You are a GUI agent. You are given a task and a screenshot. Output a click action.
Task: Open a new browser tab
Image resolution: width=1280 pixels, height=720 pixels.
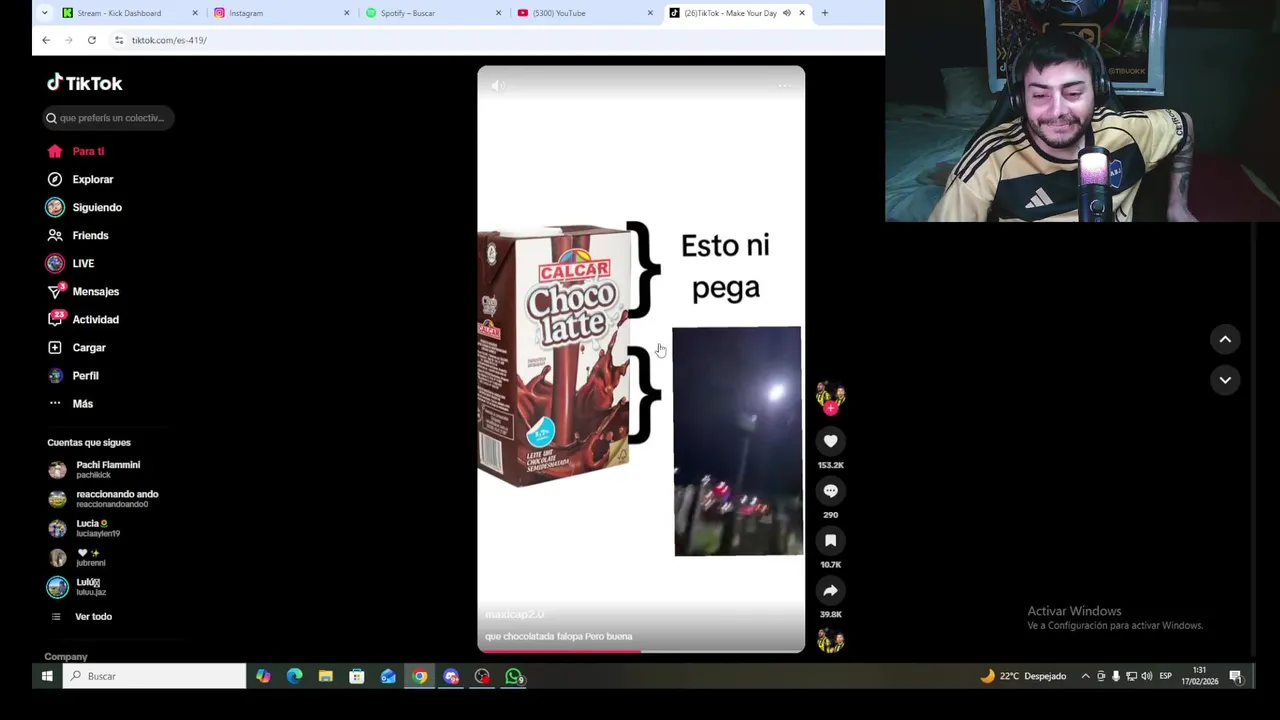pyautogui.click(x=824, y=13)
